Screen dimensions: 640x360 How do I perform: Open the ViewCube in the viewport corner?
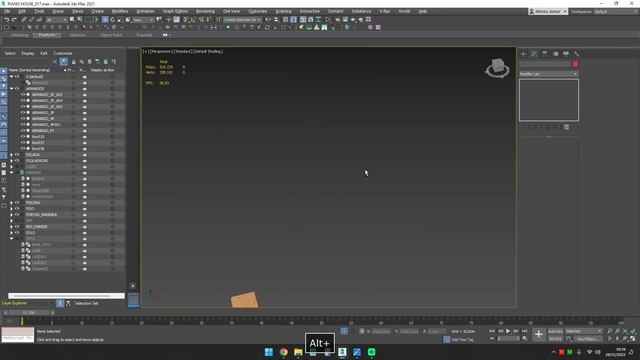[x=497, y=68]
